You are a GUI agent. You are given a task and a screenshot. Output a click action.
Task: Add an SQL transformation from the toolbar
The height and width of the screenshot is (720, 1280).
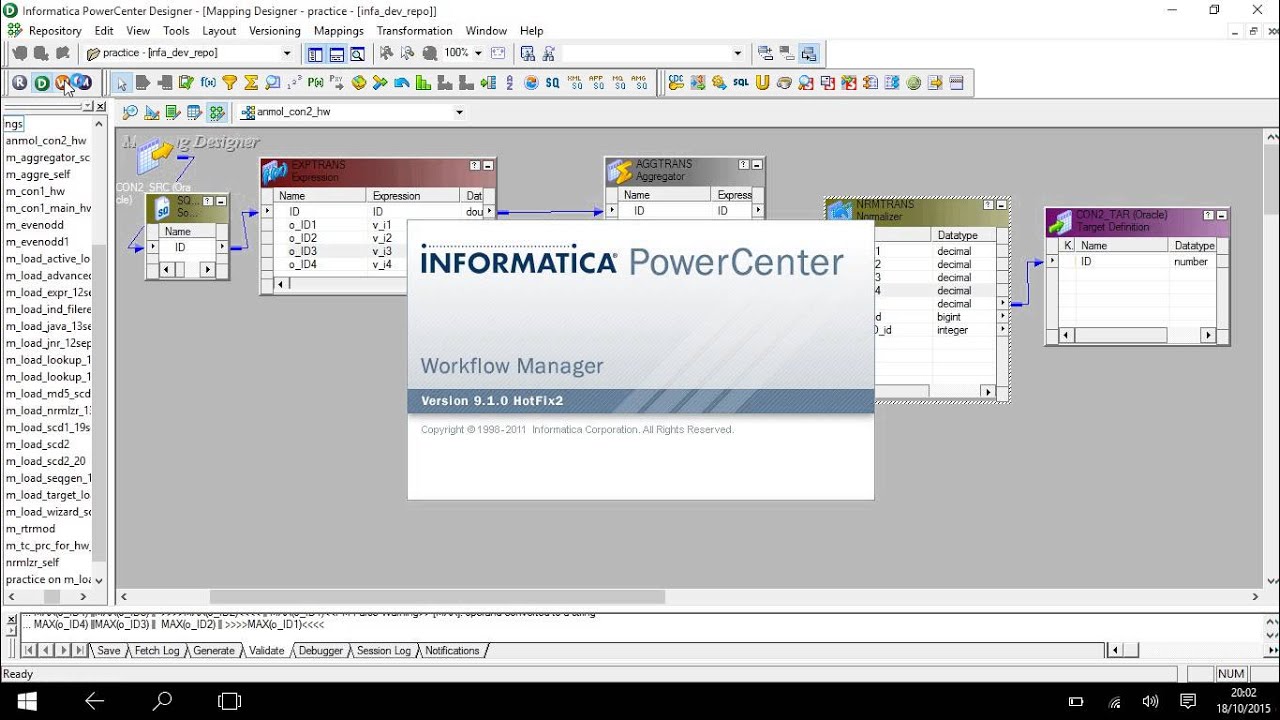(x=741, y=83)
